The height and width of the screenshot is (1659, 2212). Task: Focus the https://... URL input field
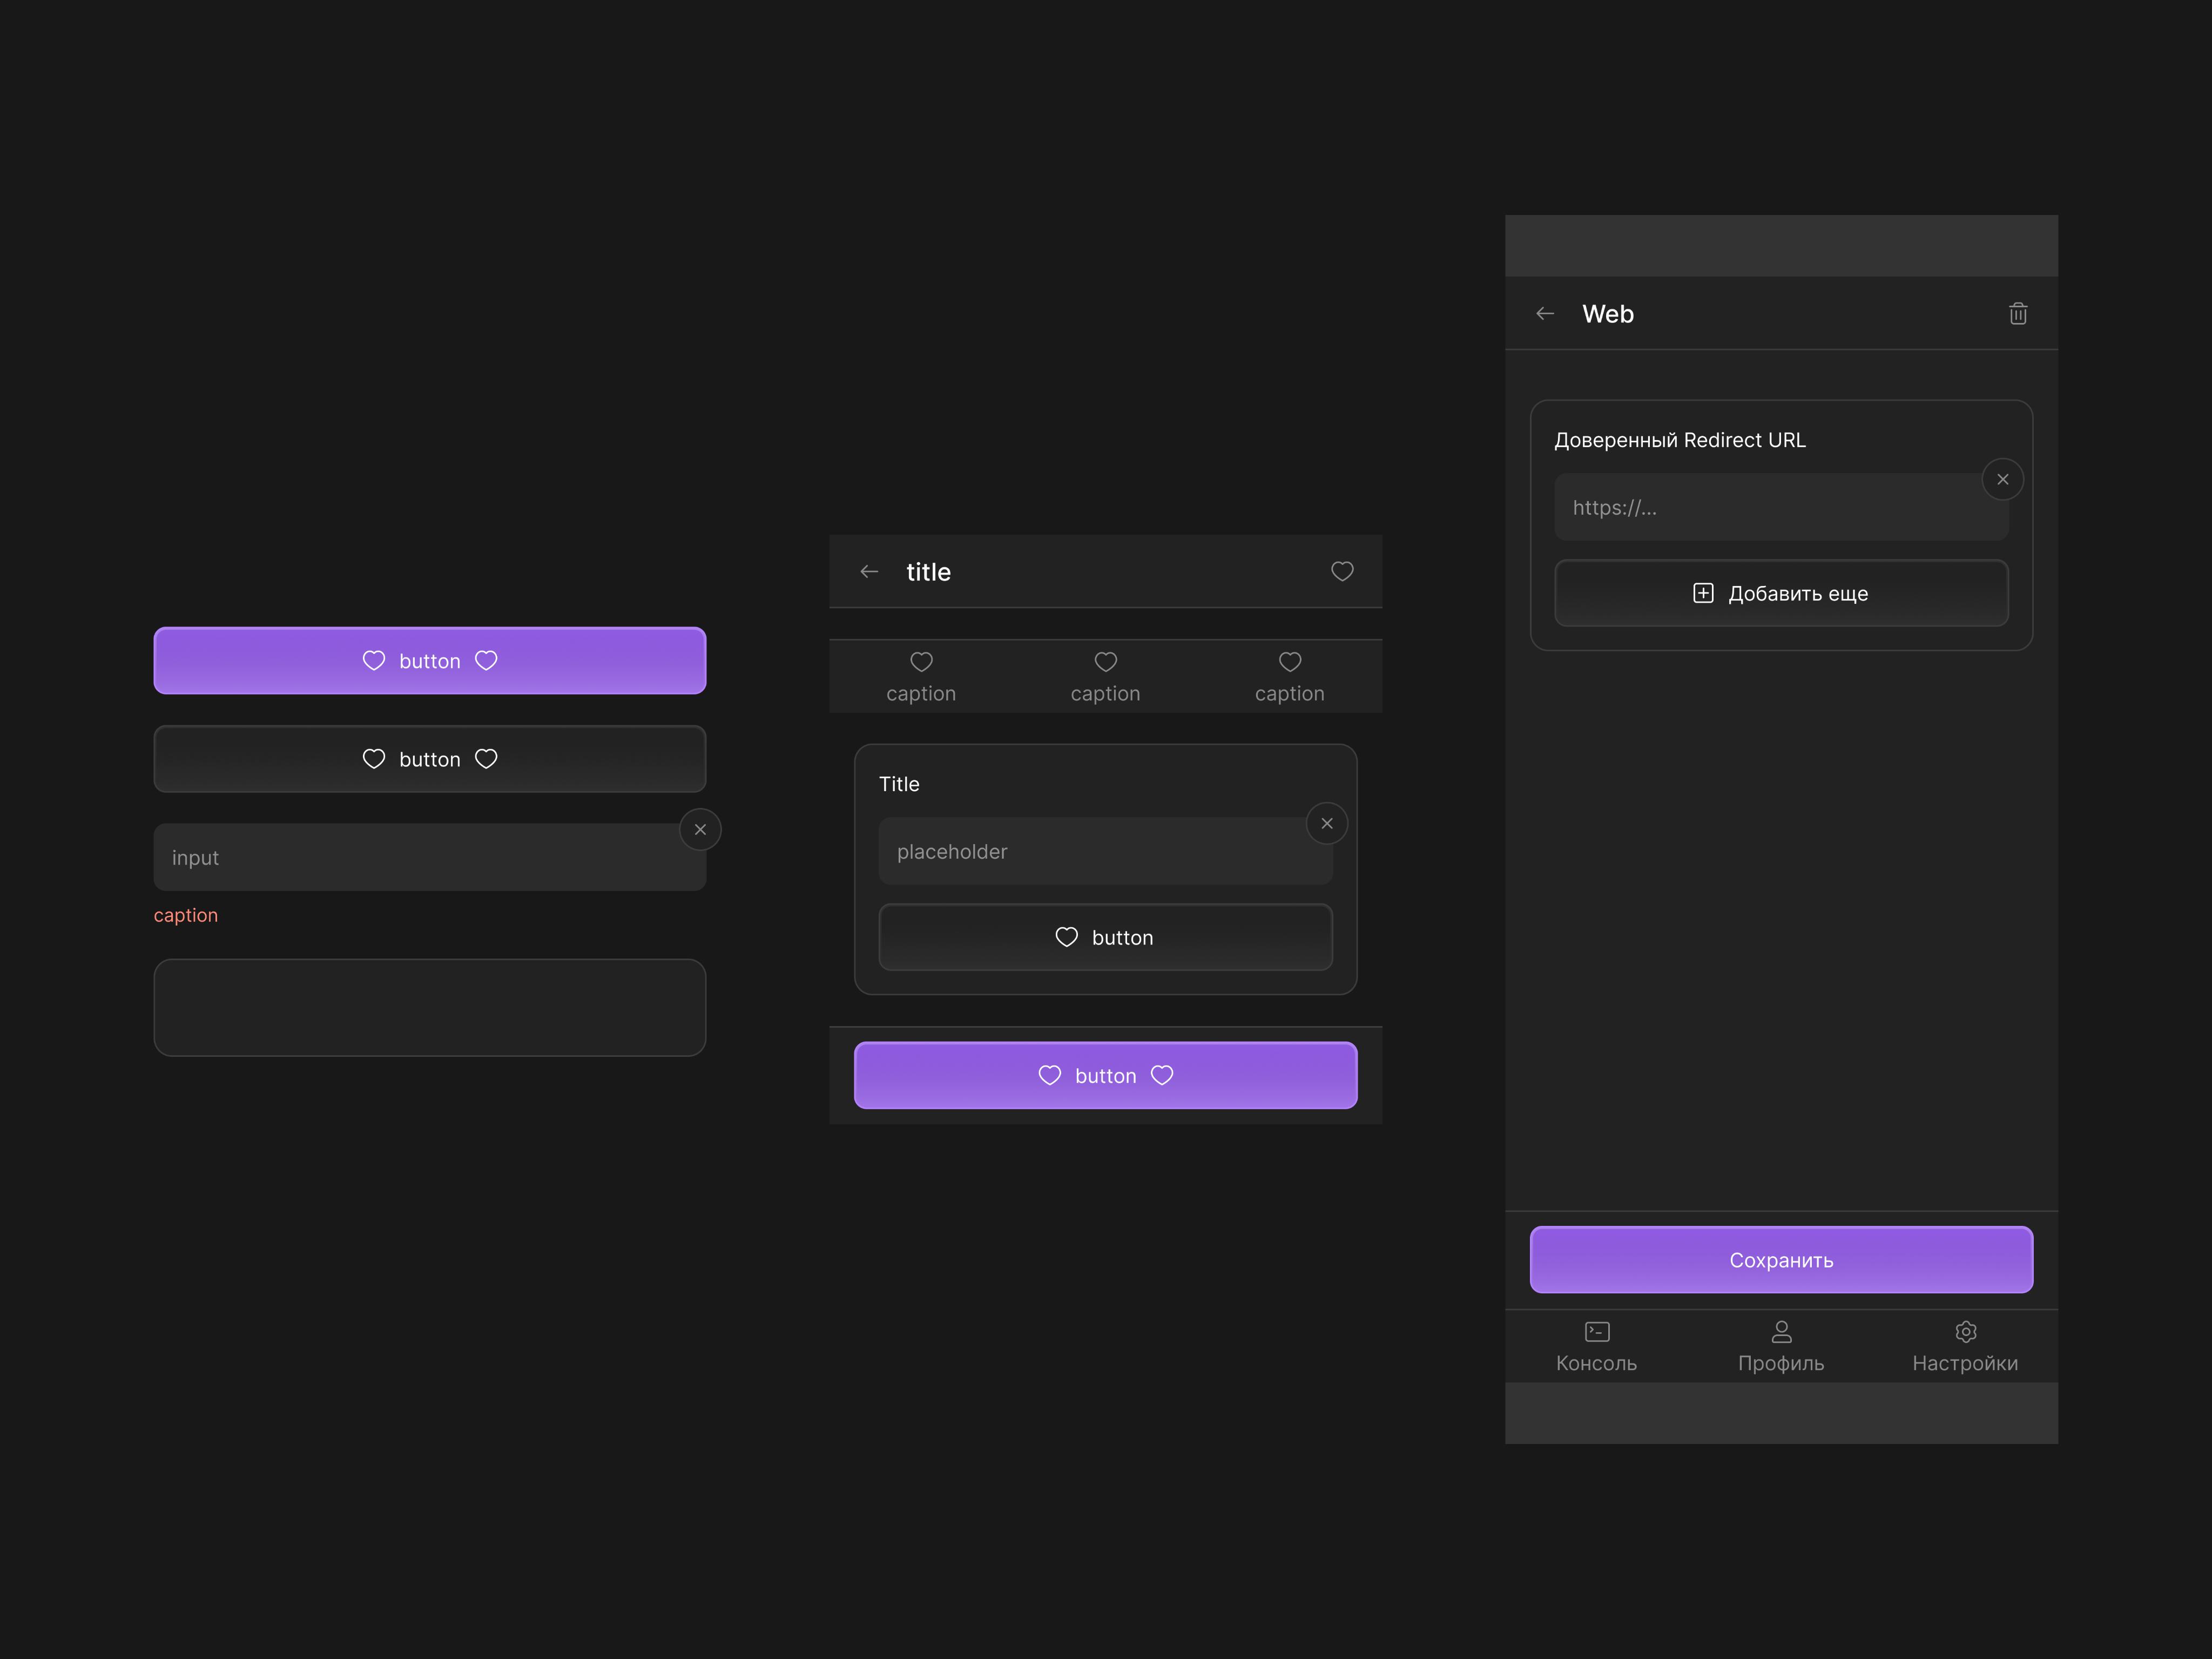point(1781,507)
